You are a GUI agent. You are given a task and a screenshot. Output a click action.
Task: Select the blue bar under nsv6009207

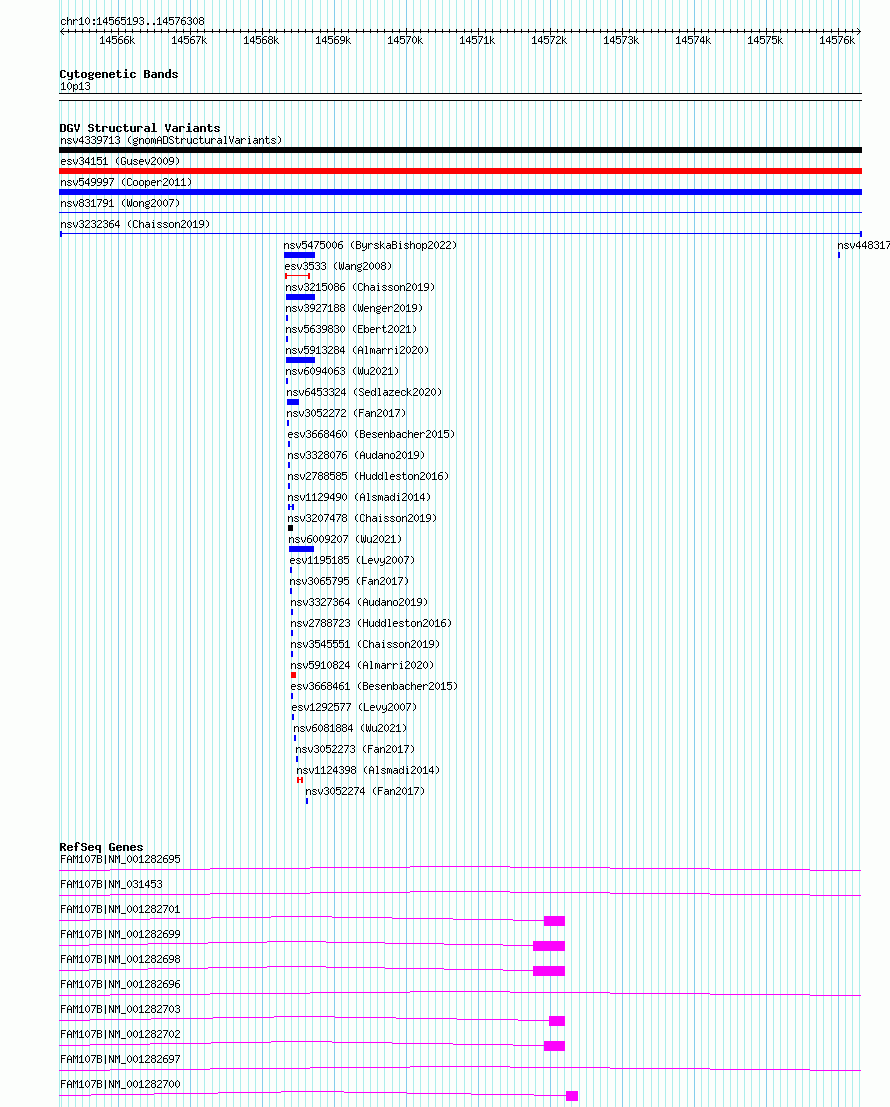tap(301, 549)
